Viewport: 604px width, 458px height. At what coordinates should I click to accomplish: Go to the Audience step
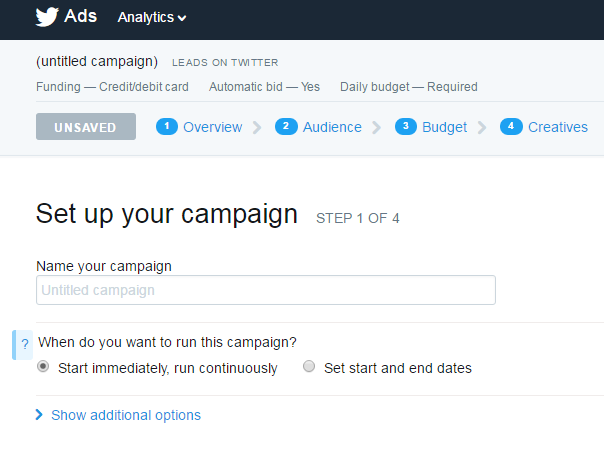(x=332, y=127)
